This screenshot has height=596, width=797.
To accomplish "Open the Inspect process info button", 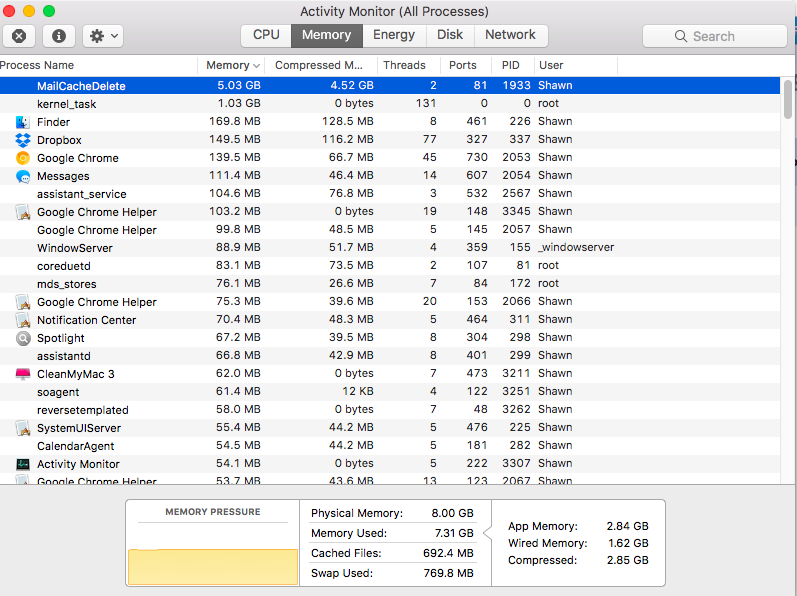I will pyautogui.click(x=58, y=36).
